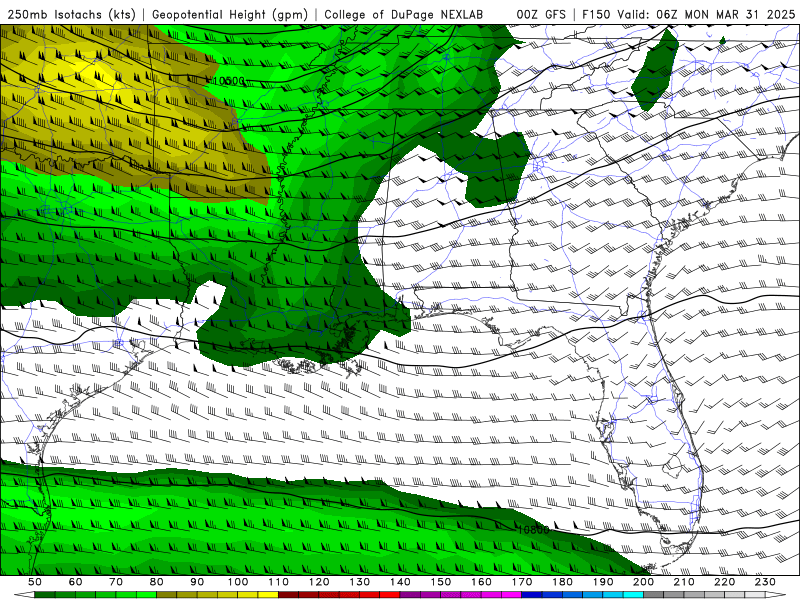The image size is (800, 600).
Task: Click the "College of DuPage NEXLAB" label
Action: coord(404,14)
